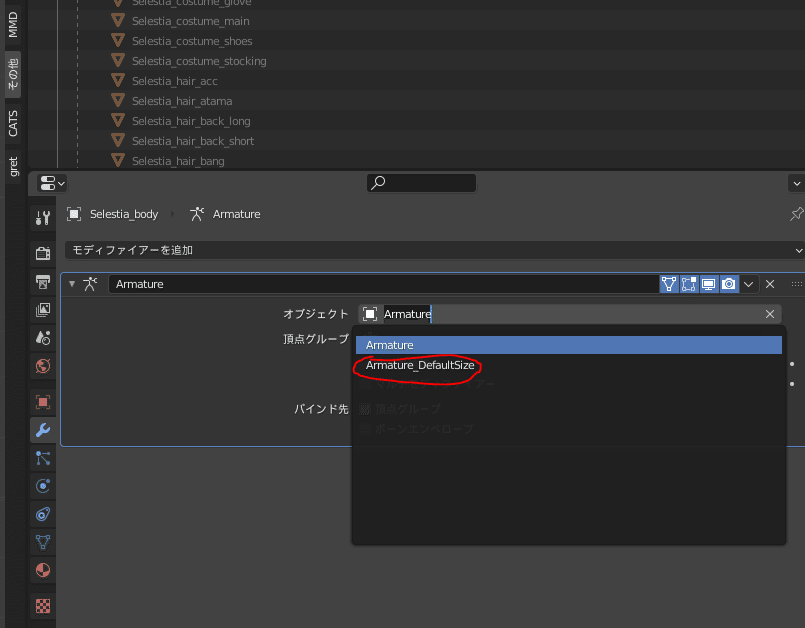The height and width of the screenshot is (628, 805).
Task: Open the Modifiers wrench tab
Action: [x=43, y=430]
